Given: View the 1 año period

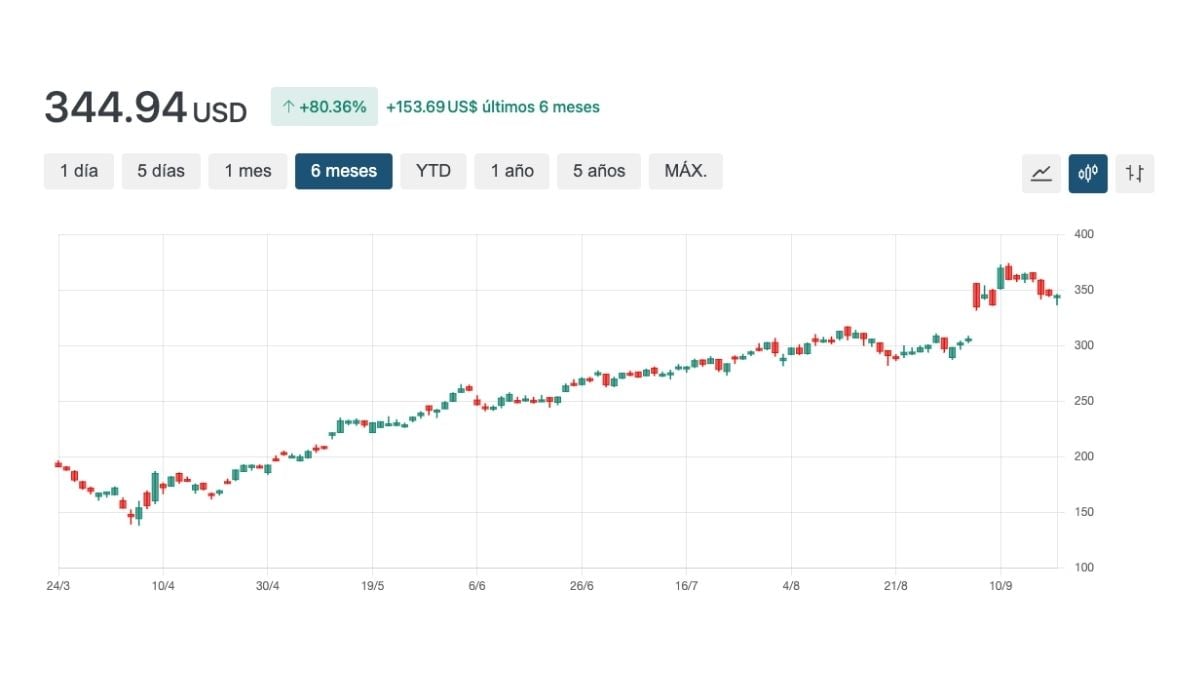Looking at the screenshot, I should tap(512, 171).
